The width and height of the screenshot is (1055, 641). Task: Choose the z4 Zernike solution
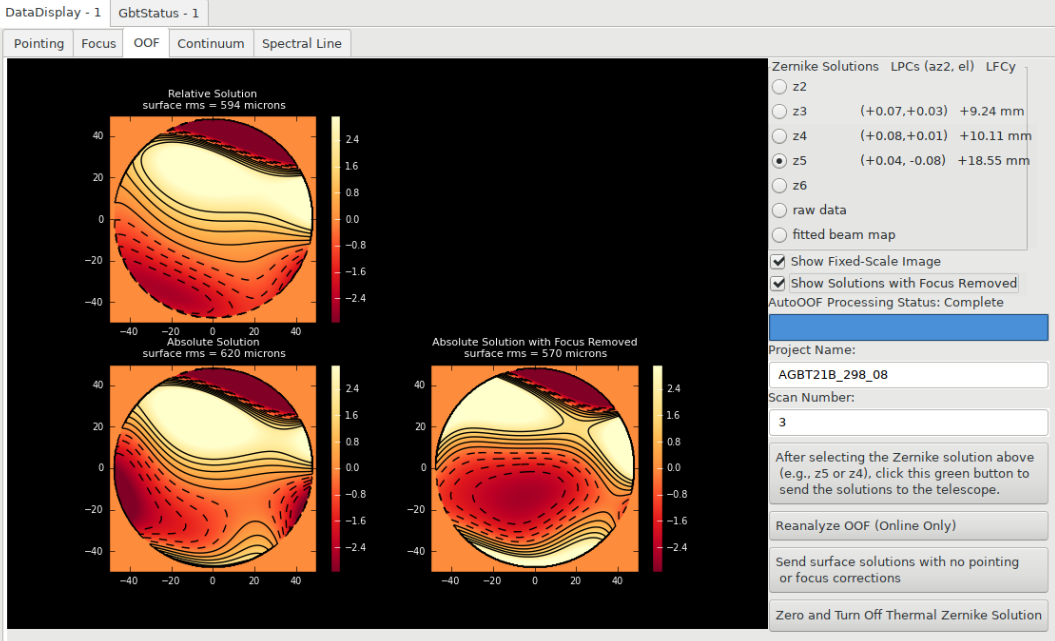coord(779,136)
